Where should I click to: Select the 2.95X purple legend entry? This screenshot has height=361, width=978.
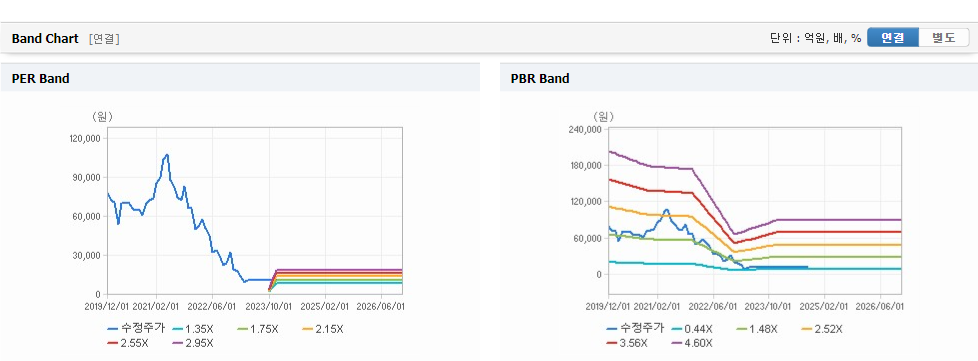coord(193,343)
